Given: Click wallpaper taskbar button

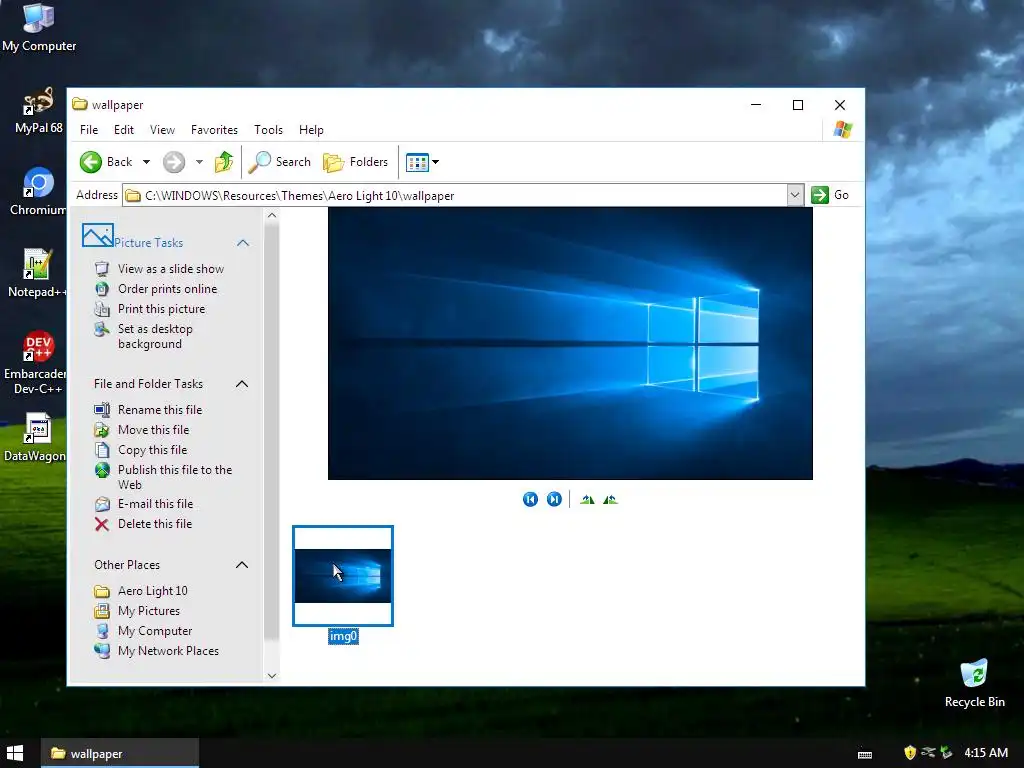Looking at the screenshot, I should (120, 753).
